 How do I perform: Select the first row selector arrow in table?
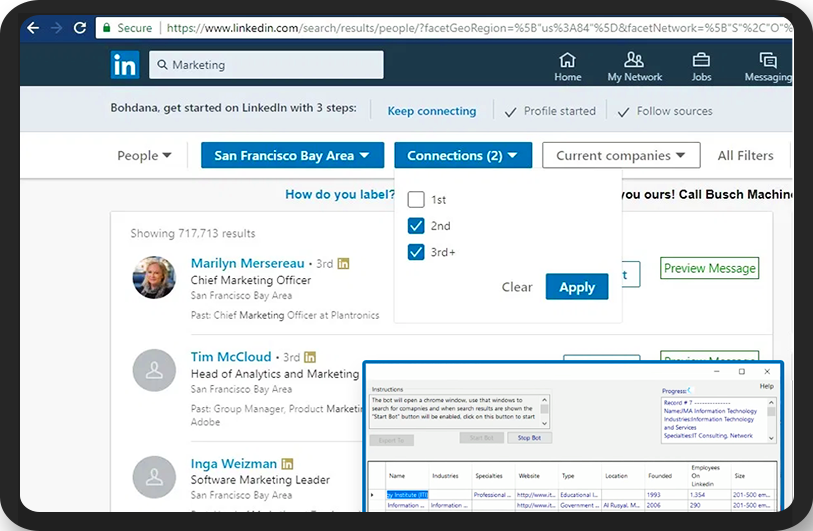click(372, 495)
